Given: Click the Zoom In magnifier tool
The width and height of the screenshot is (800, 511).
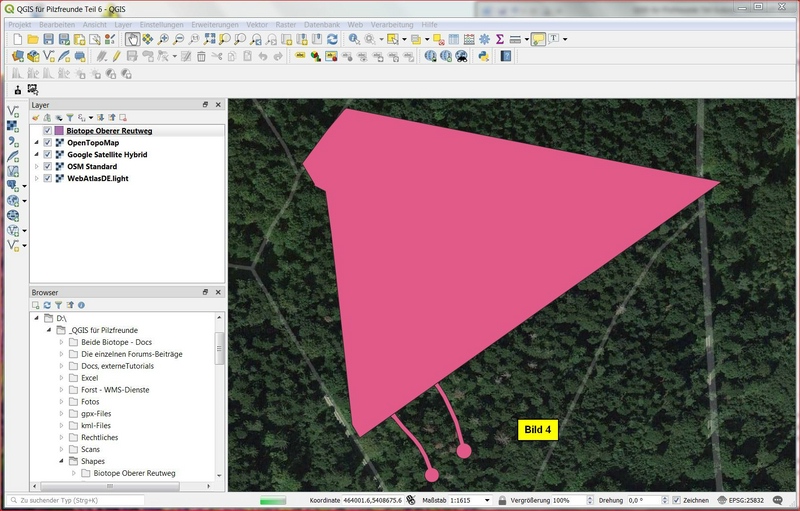Looking at the screenshot, I should (163, 39).
